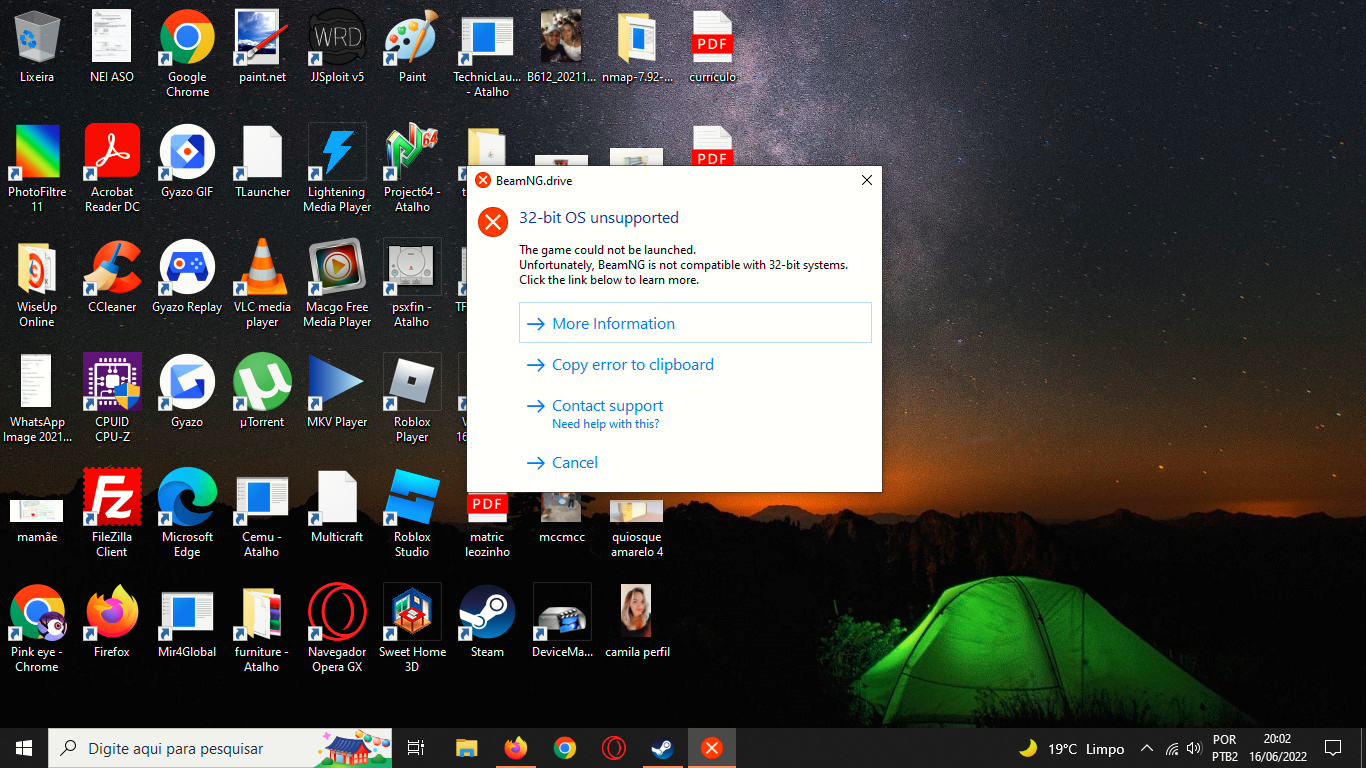This screenshot has height=768, width=1366.
Task: Open the Roblox Studio shortcut
Action: click(x=412, y=497)
